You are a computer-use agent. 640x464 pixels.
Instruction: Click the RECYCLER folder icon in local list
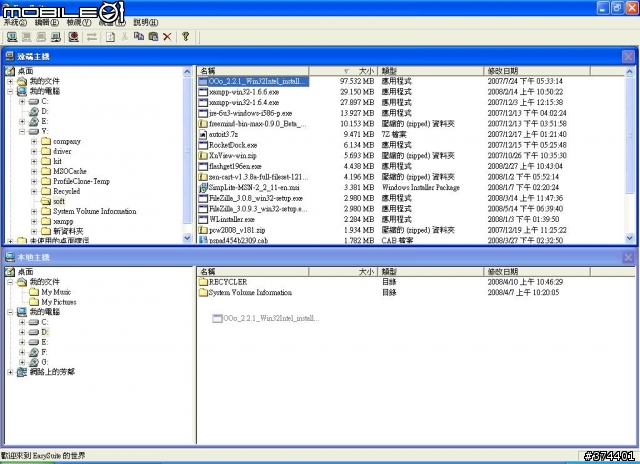pyautogui.click(x=203, y=282)
